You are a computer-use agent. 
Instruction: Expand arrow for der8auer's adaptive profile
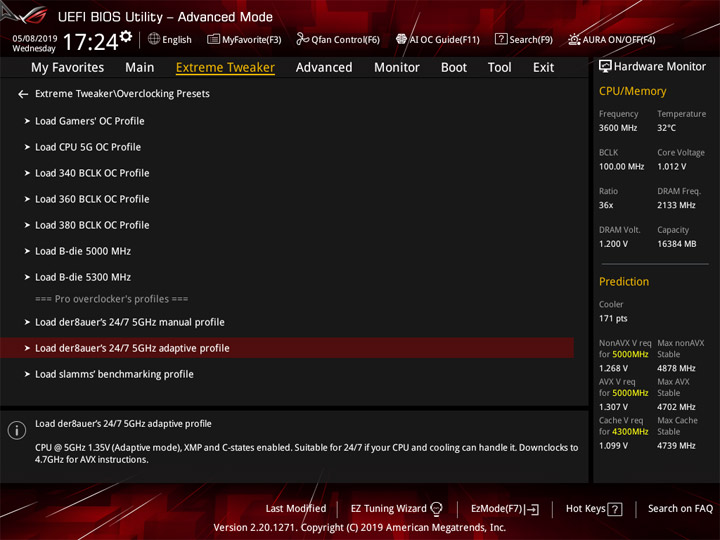27,348
